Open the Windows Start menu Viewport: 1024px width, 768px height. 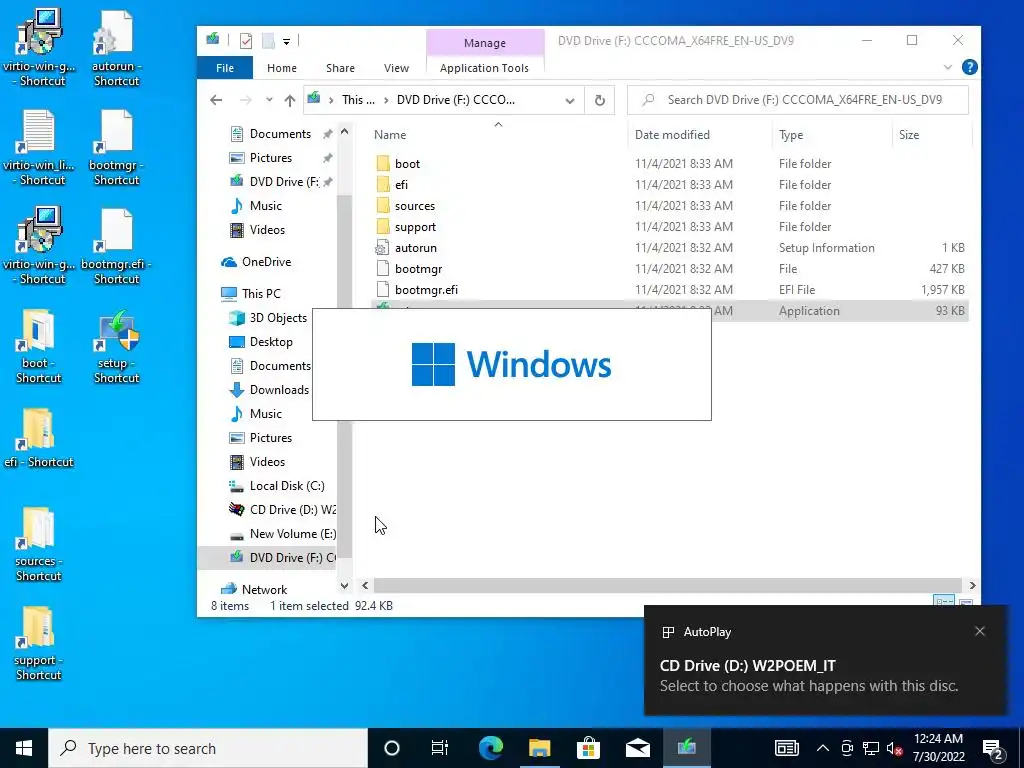[24, 748]
